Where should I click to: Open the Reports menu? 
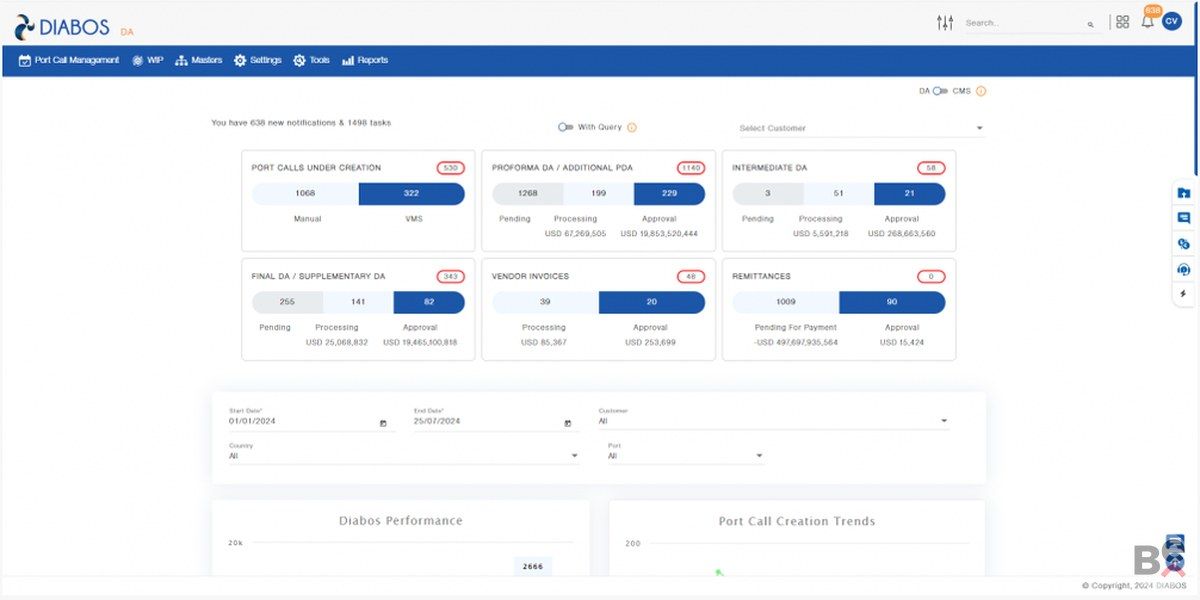coord(365,60)
